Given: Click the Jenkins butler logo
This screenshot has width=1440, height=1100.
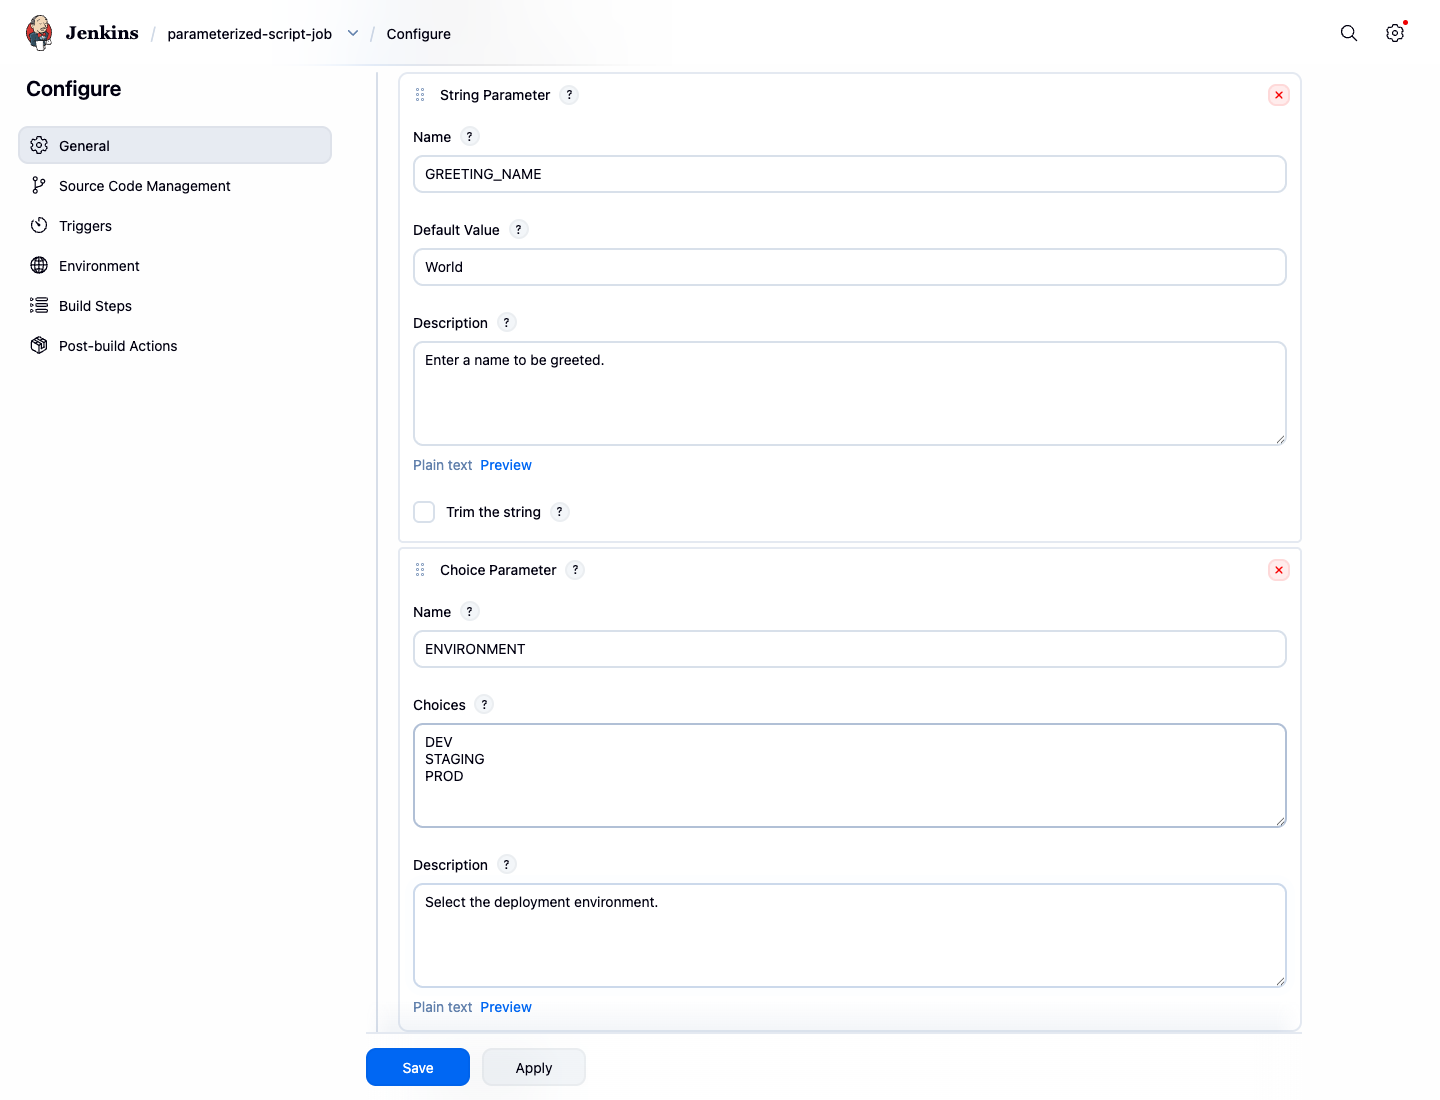Looking at the screenshot, I should point(39,33).
